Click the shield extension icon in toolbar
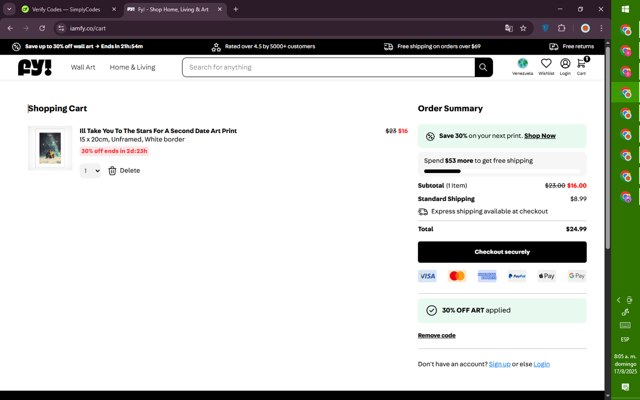Image resolution: width=640 pixels, height=400 pixels. pos(545,28)
